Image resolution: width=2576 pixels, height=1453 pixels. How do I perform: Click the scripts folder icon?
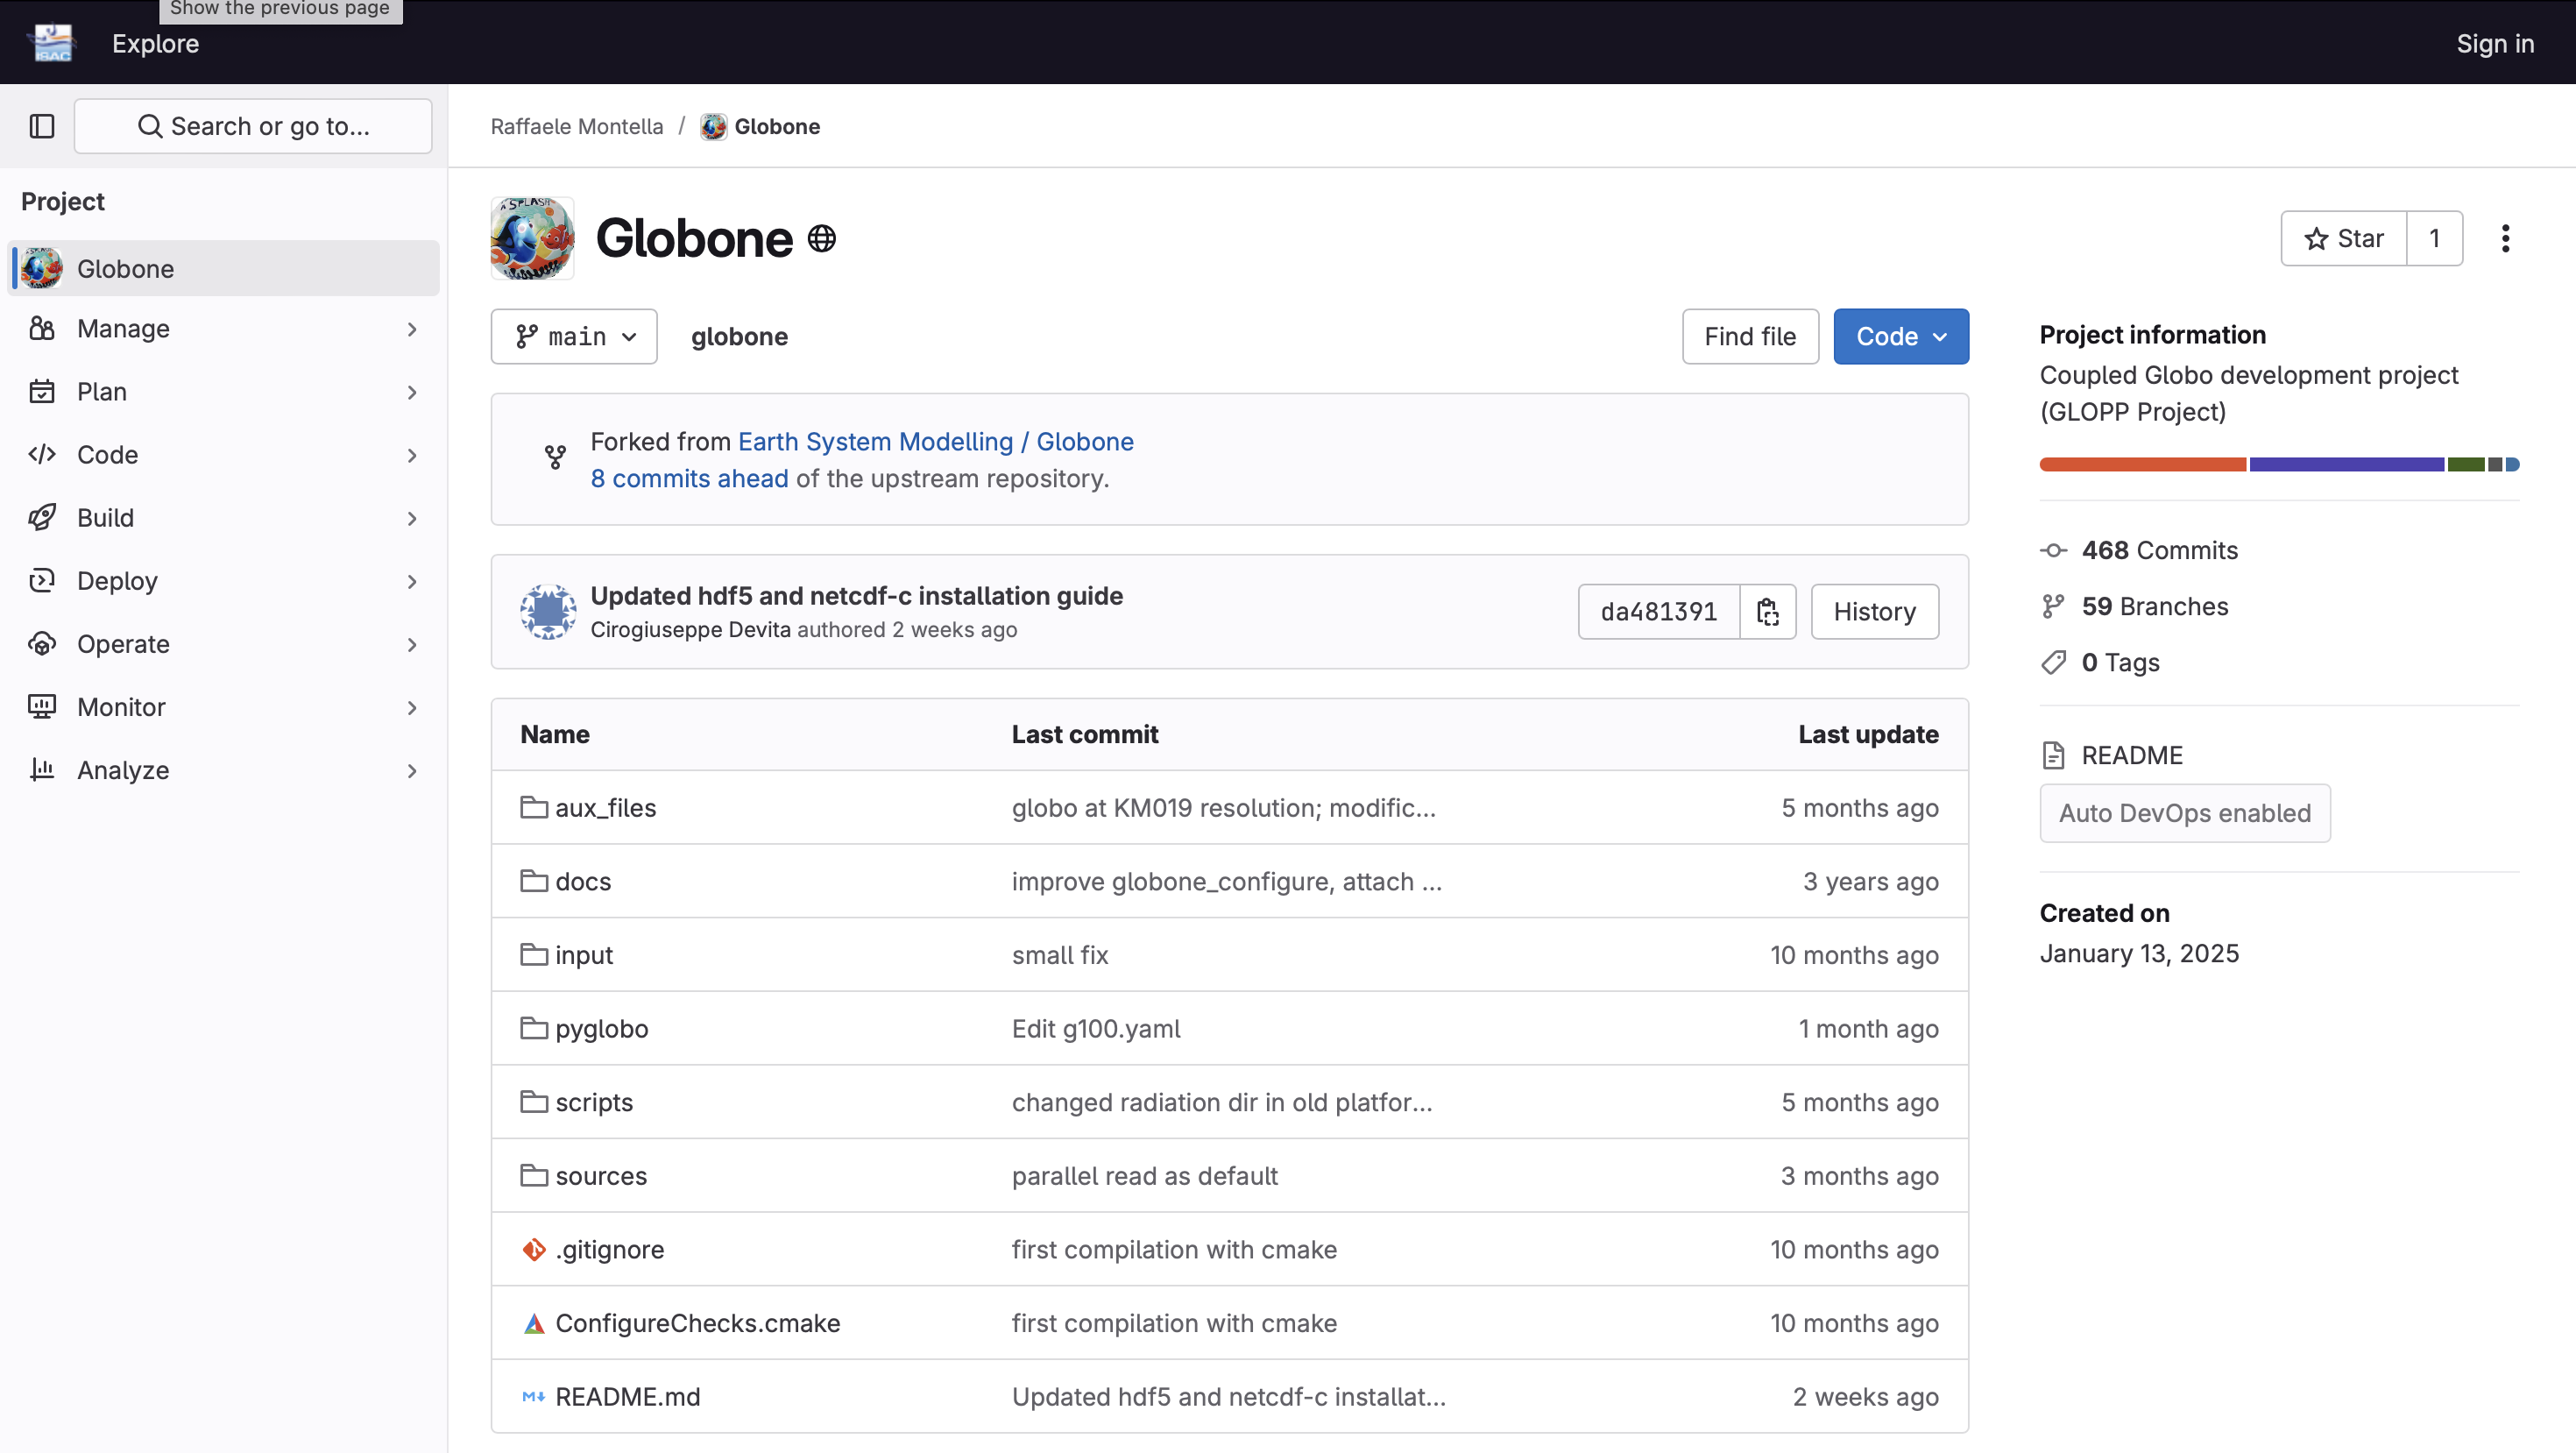(x=534, y=1102)
